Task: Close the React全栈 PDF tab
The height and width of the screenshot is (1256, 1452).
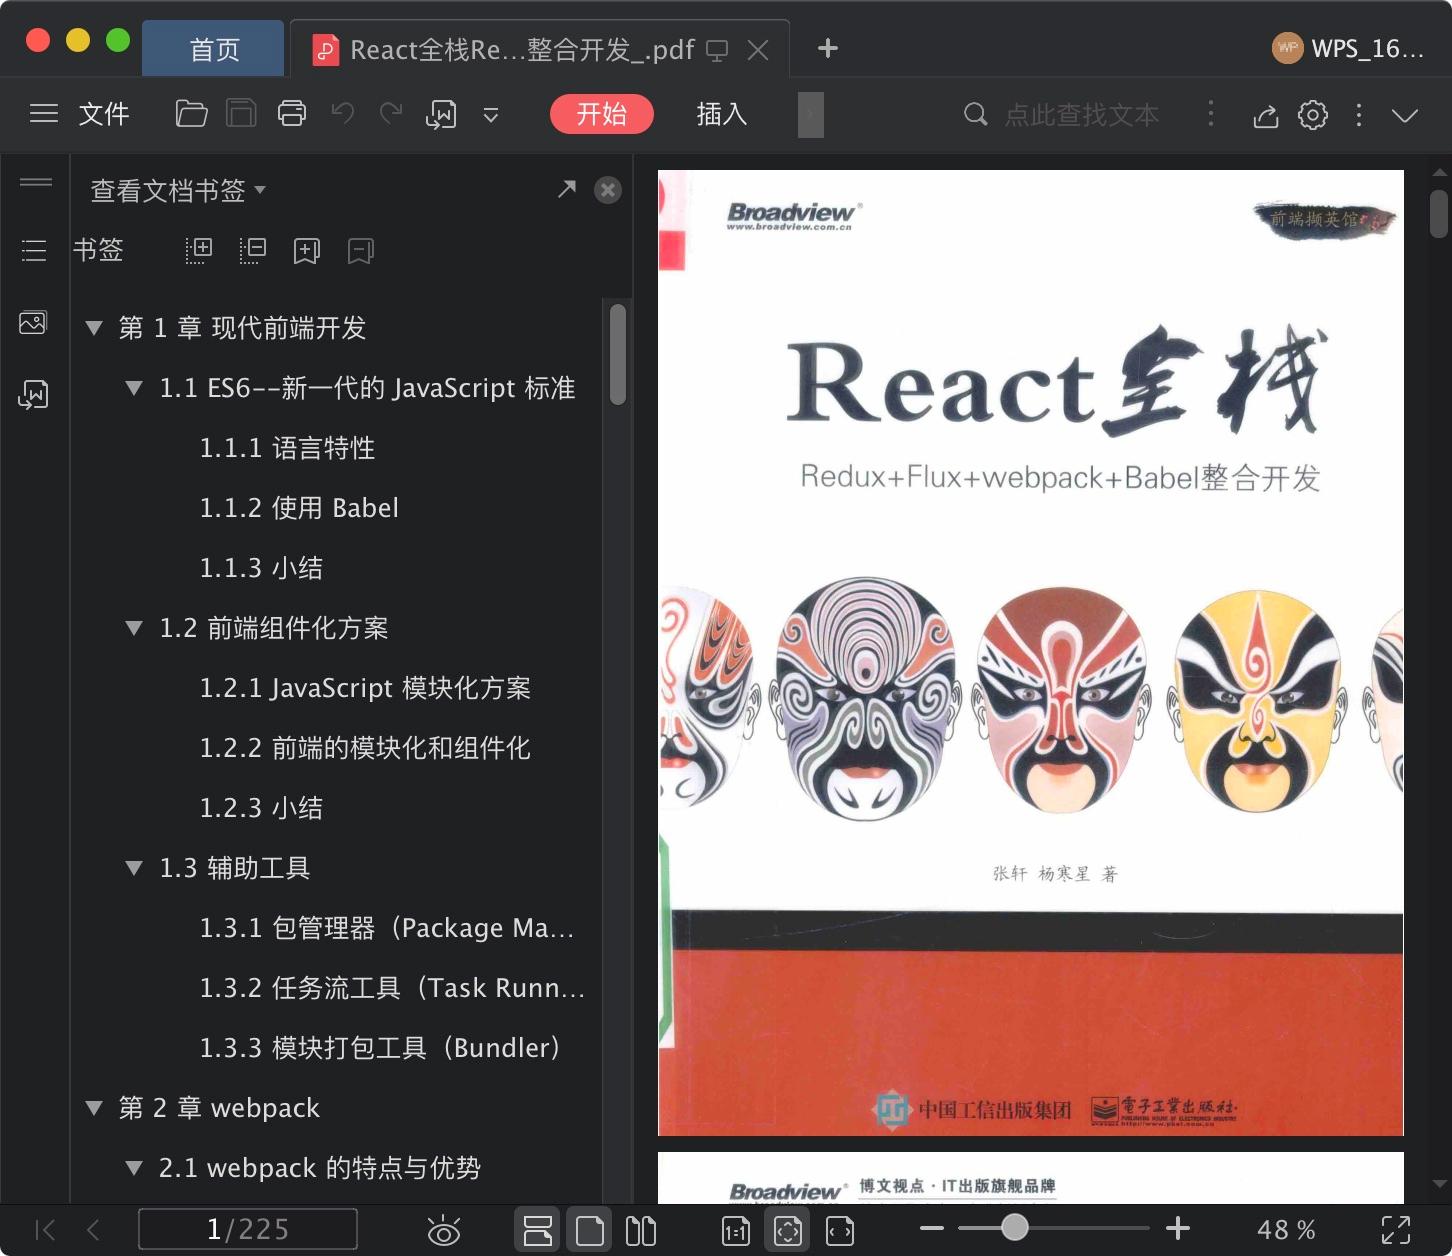Action: pyautogui.click(x=759, y=50)
